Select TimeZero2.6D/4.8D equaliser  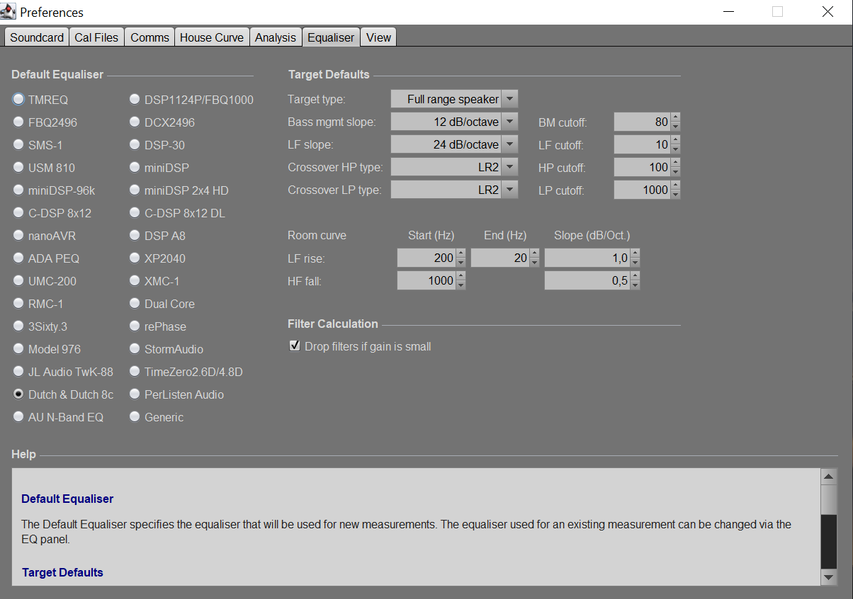(134, 372)
